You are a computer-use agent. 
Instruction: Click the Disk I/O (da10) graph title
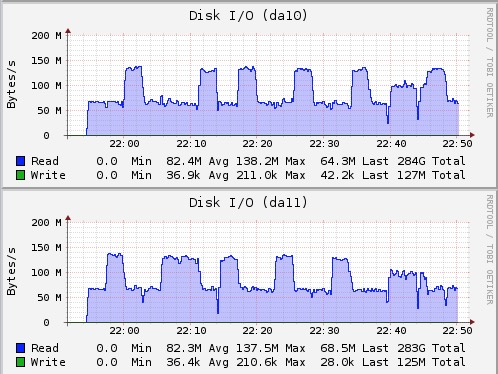point(248,16)
